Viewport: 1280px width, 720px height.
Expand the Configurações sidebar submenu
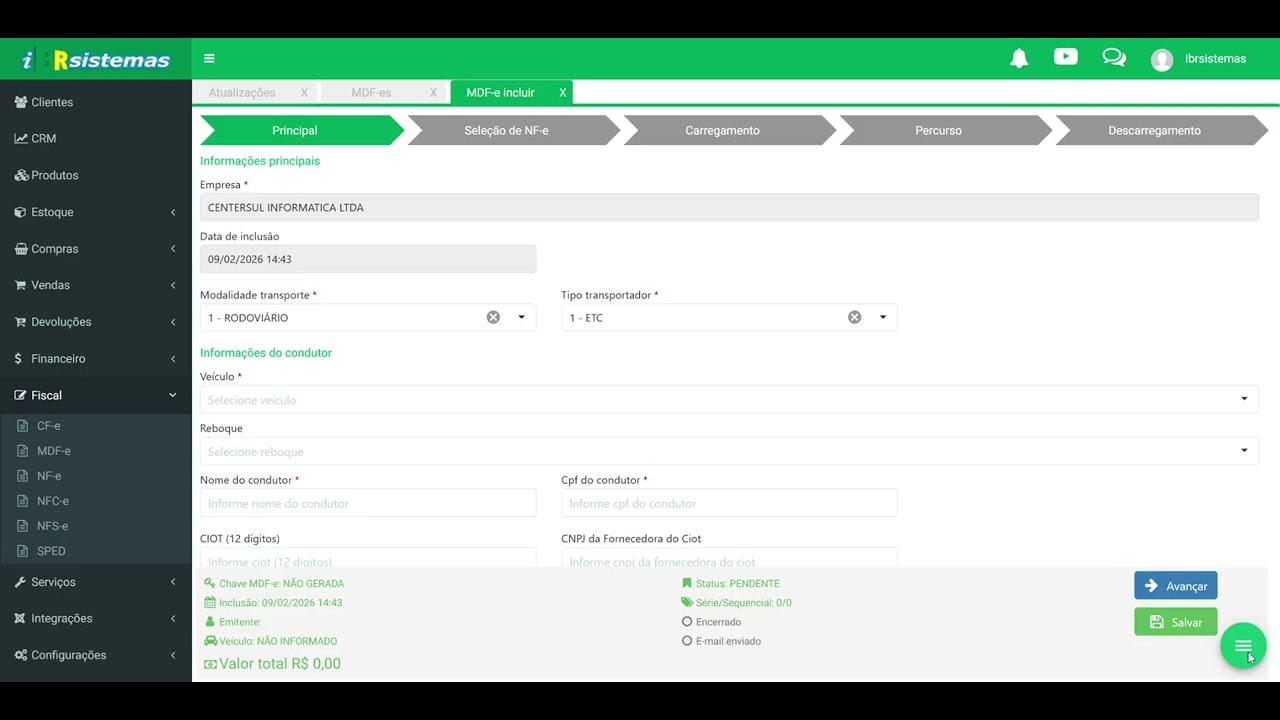[173, 655]
